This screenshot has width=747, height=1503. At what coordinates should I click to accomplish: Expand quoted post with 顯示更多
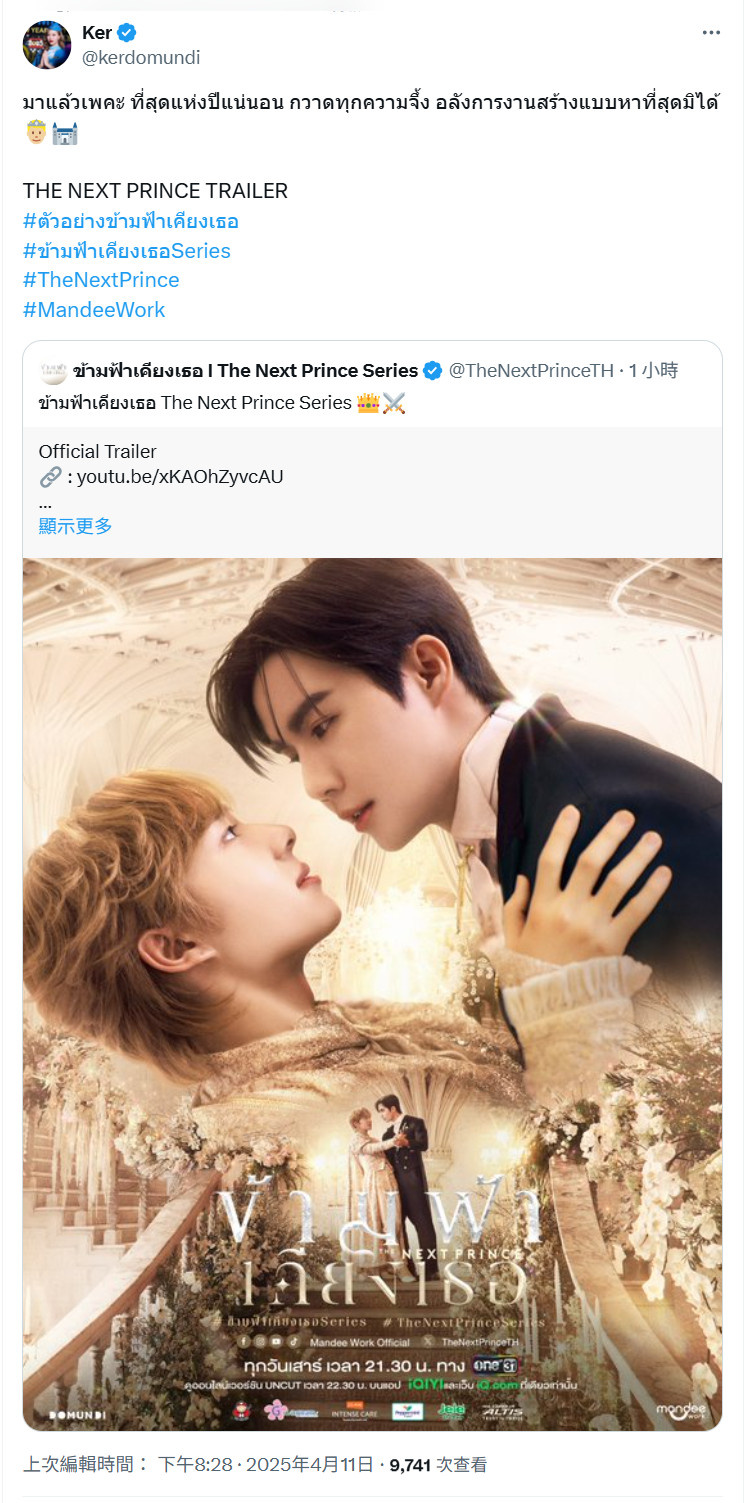76,526
